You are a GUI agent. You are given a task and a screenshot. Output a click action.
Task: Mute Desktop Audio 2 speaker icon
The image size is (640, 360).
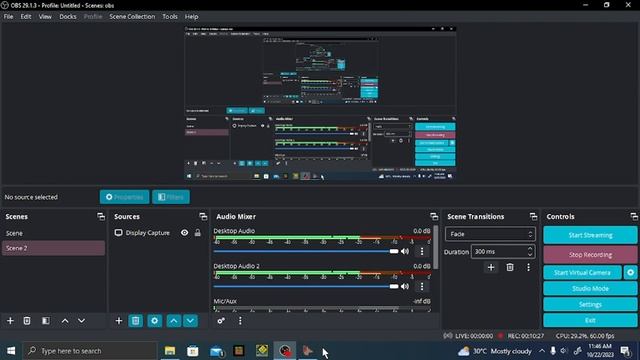tap(405, 287)
